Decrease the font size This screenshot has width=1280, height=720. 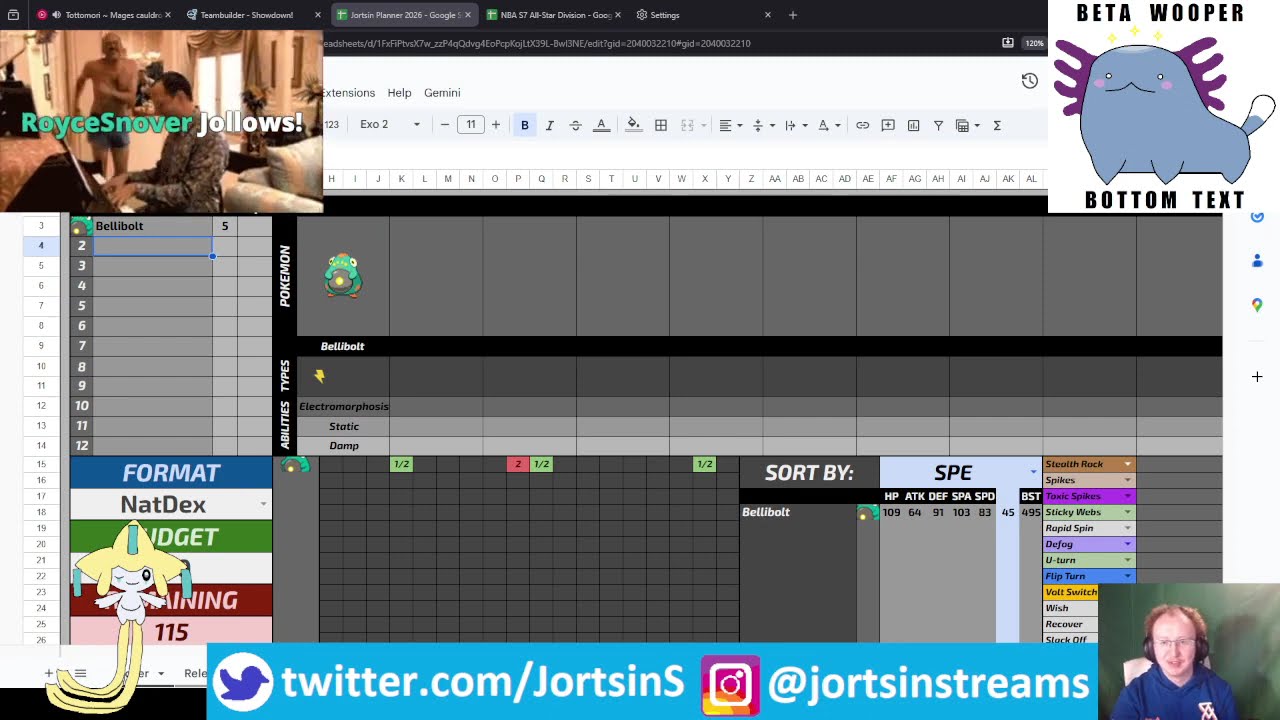click(445, 125)
